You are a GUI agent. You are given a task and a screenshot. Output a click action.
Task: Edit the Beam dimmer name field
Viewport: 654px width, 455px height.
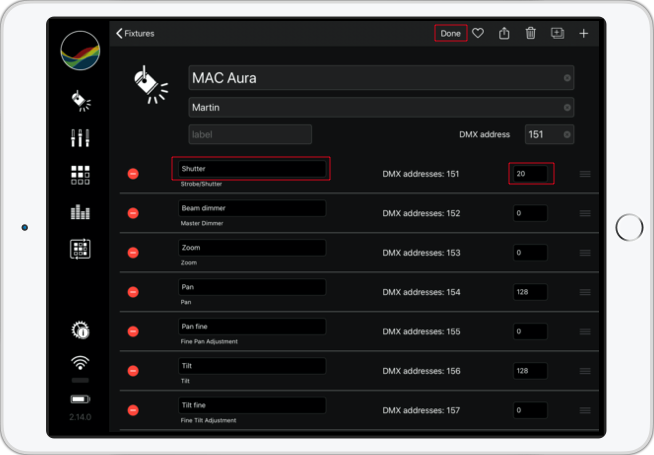coord(252,208)
